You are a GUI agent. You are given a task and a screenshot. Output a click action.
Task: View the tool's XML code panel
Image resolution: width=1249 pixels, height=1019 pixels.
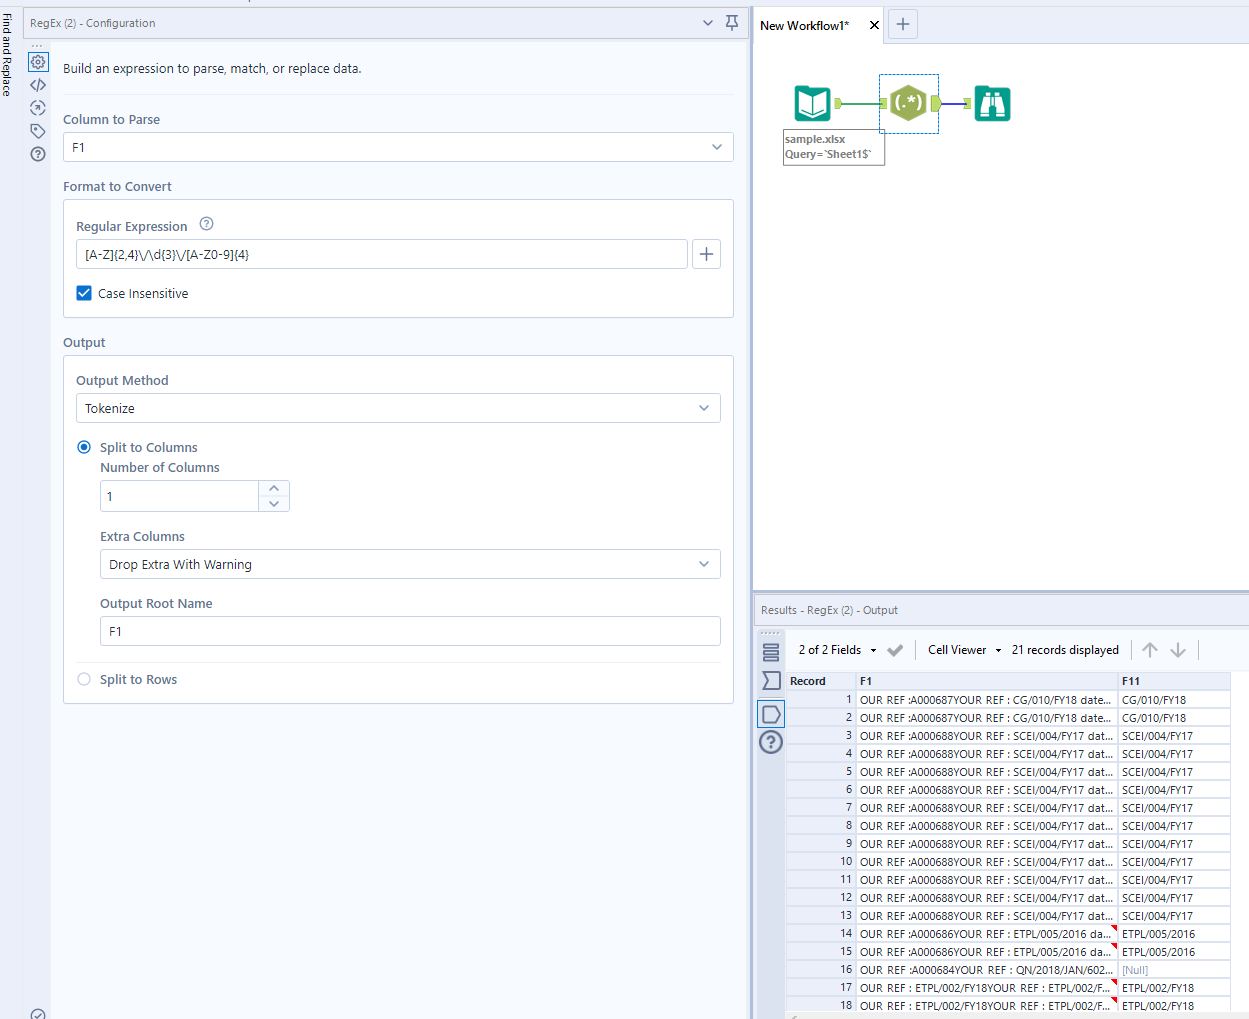[x=38, y=84]
